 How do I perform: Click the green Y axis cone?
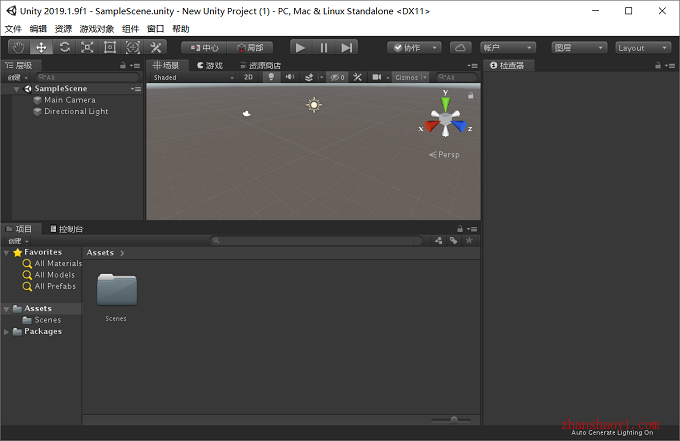pyautogui.click(x=445, y=104)
